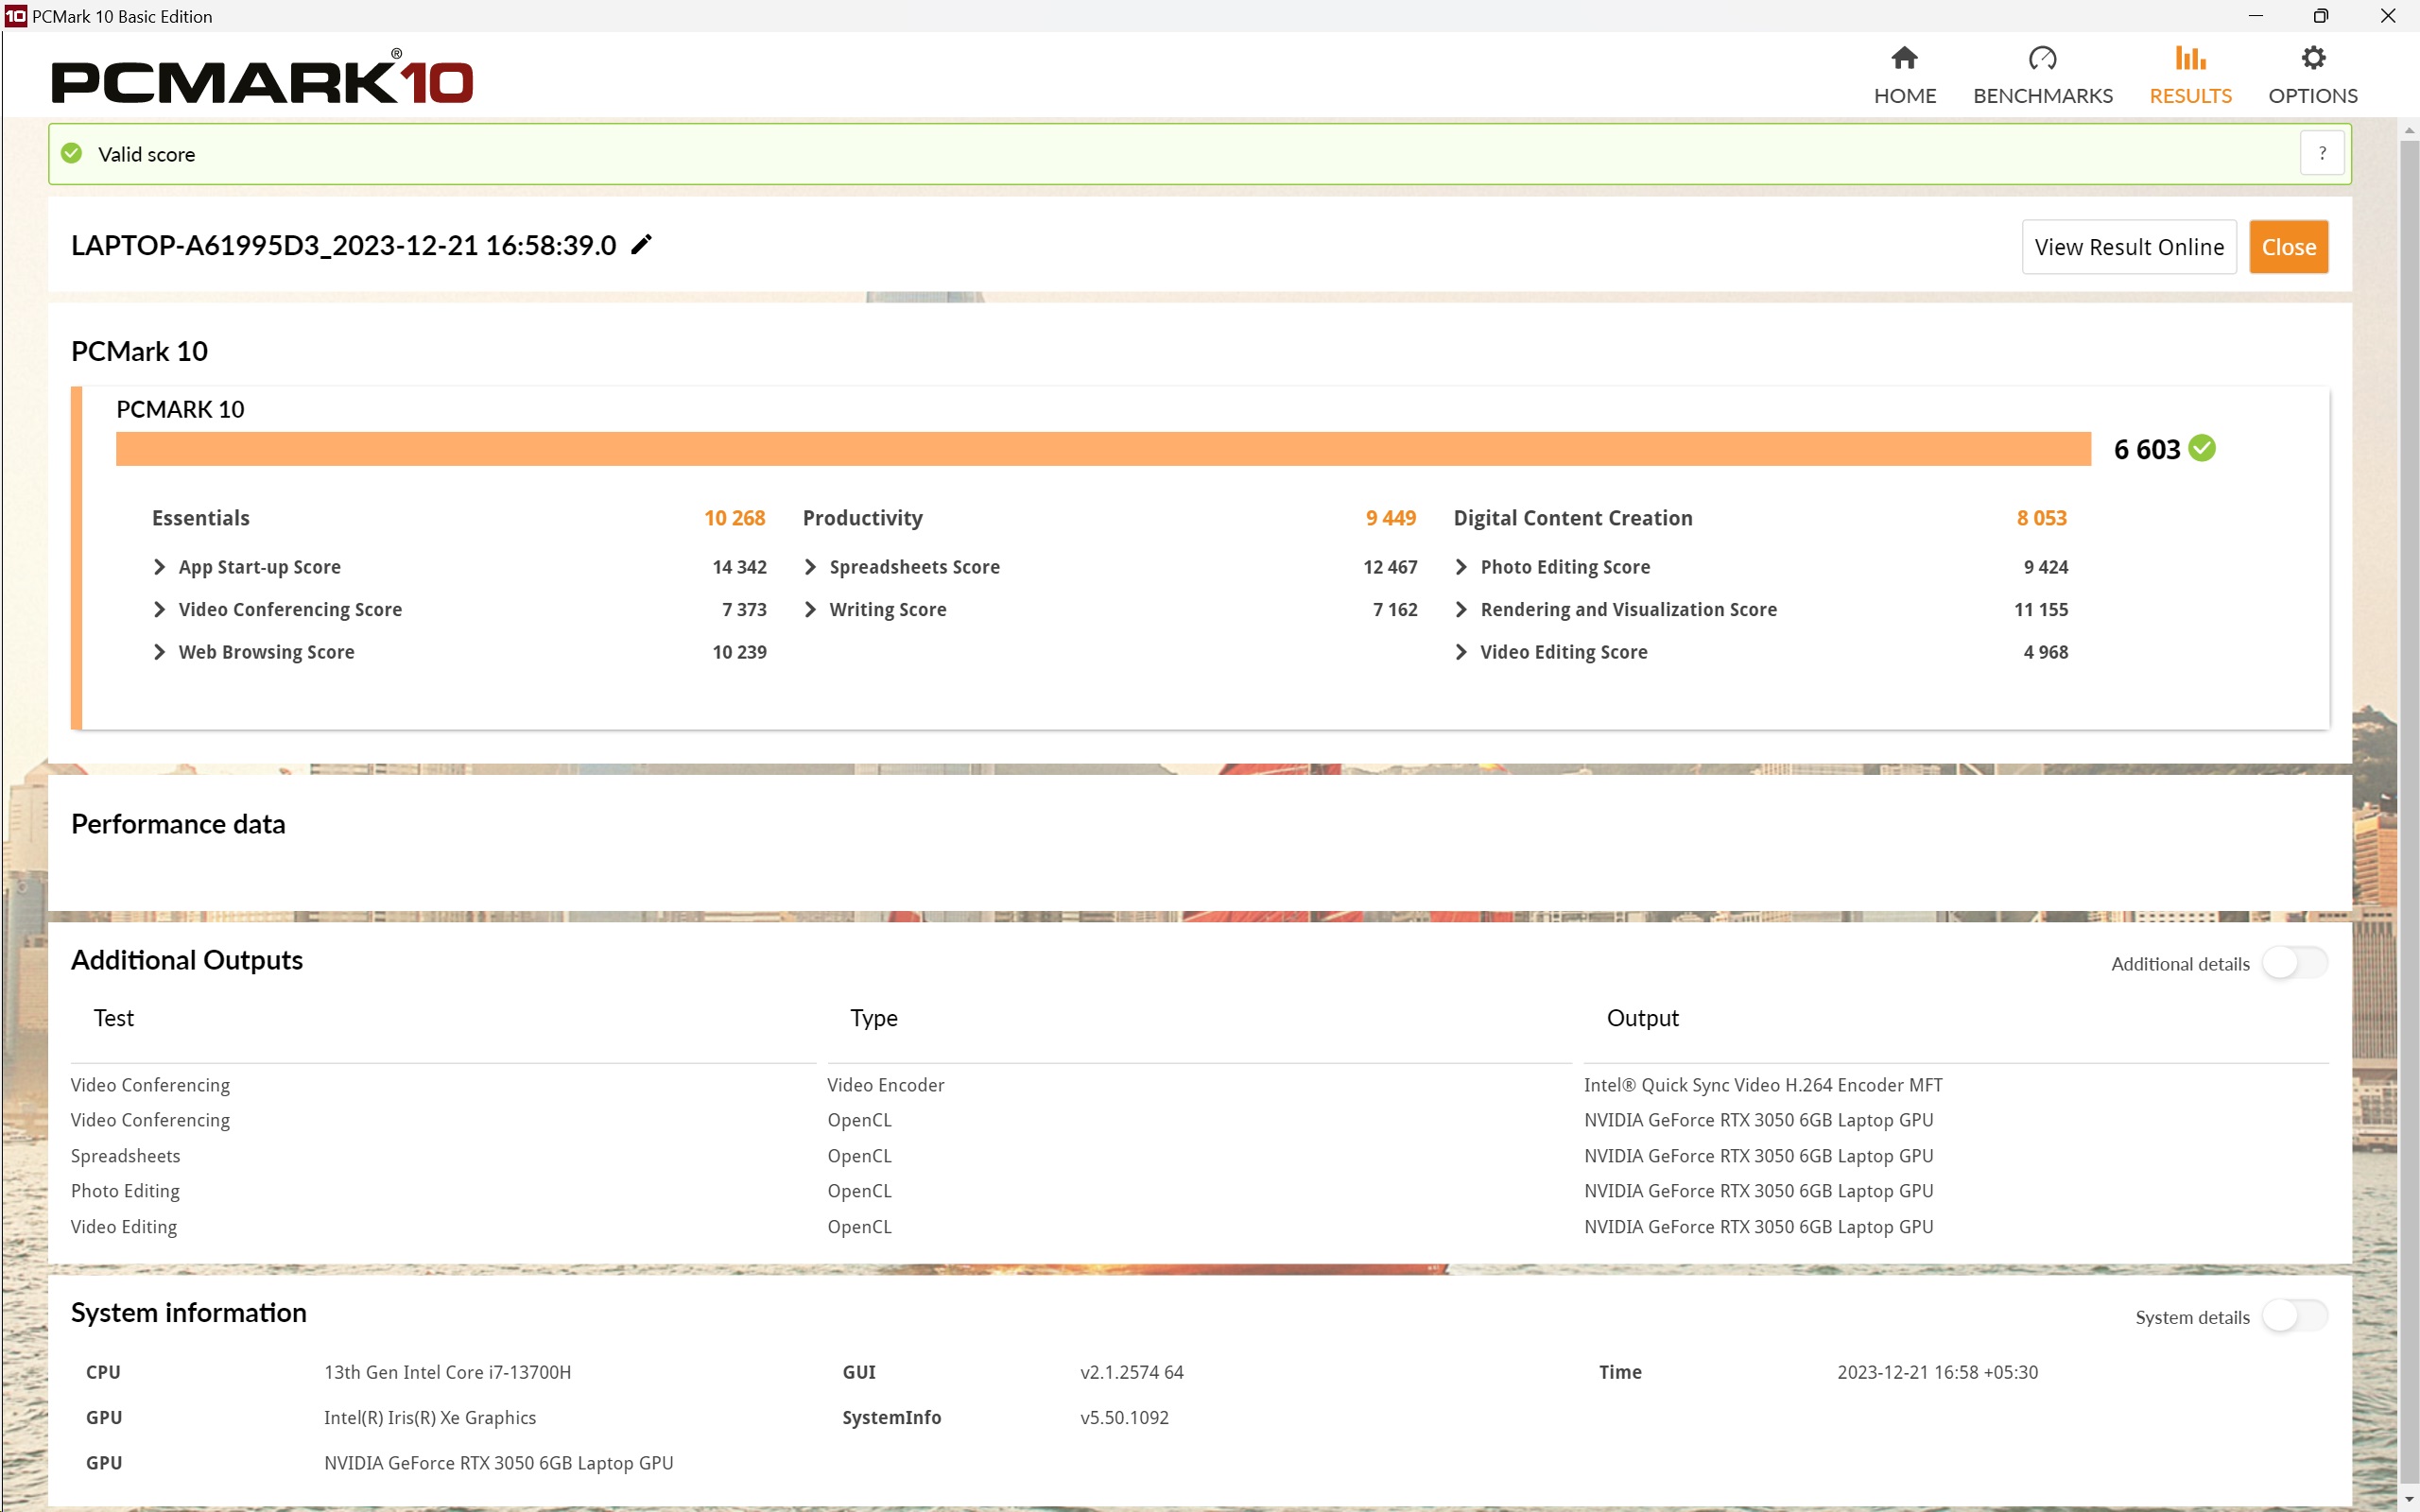Screen dimensions: 2420x1512
Task: Click the Intel Quick Sync Video encoder output
Action: pyautogui.click(x=1763, y=1085)
